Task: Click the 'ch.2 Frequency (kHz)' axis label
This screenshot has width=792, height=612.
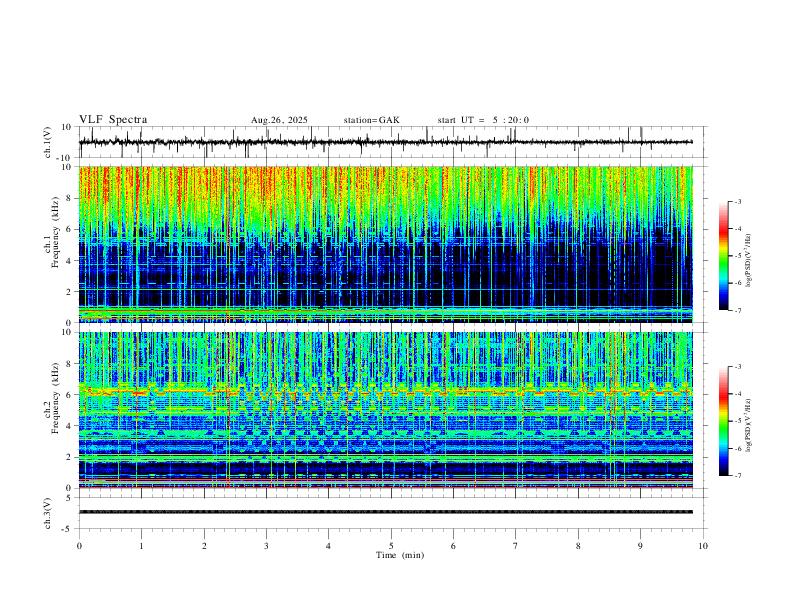Action: pyautogui.click(x=51, y=397)
